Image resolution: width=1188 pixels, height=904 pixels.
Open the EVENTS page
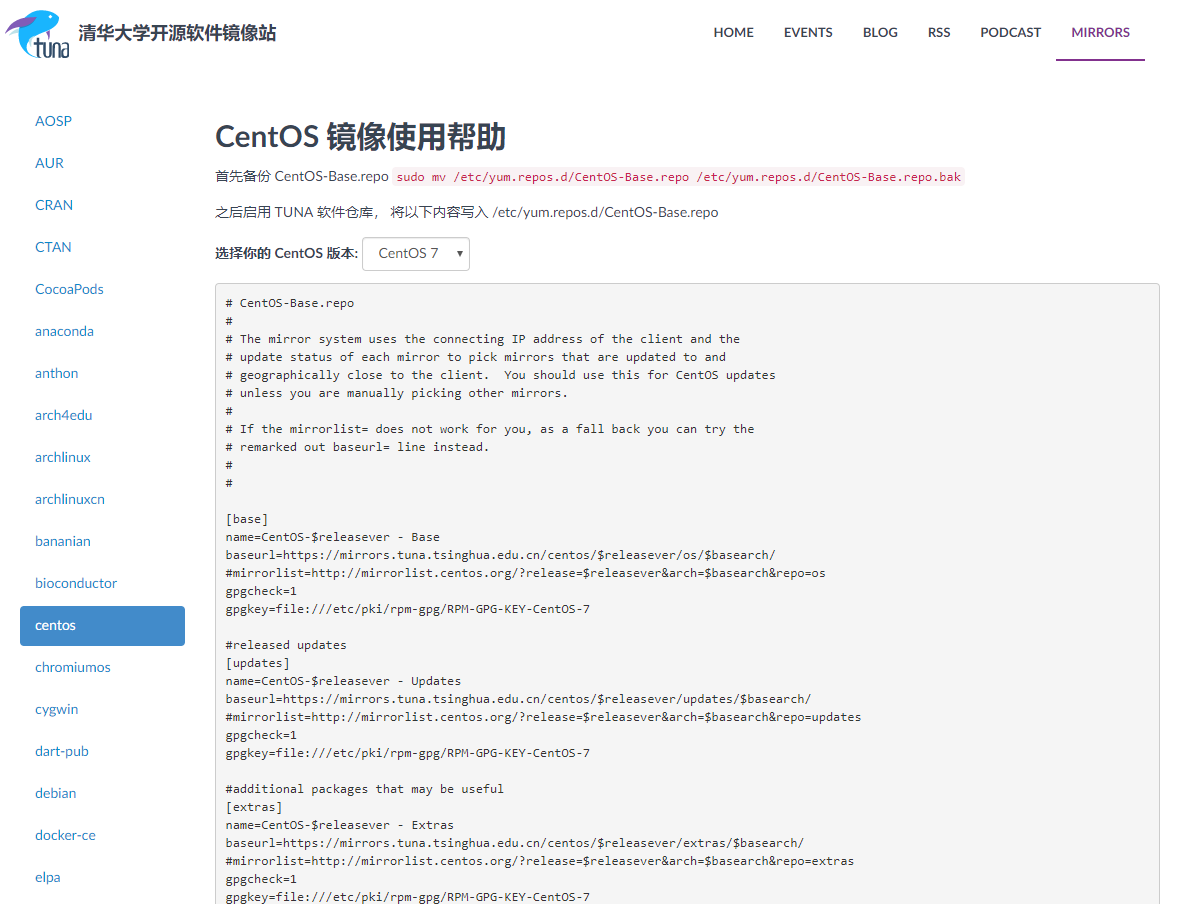pos(808,33)
